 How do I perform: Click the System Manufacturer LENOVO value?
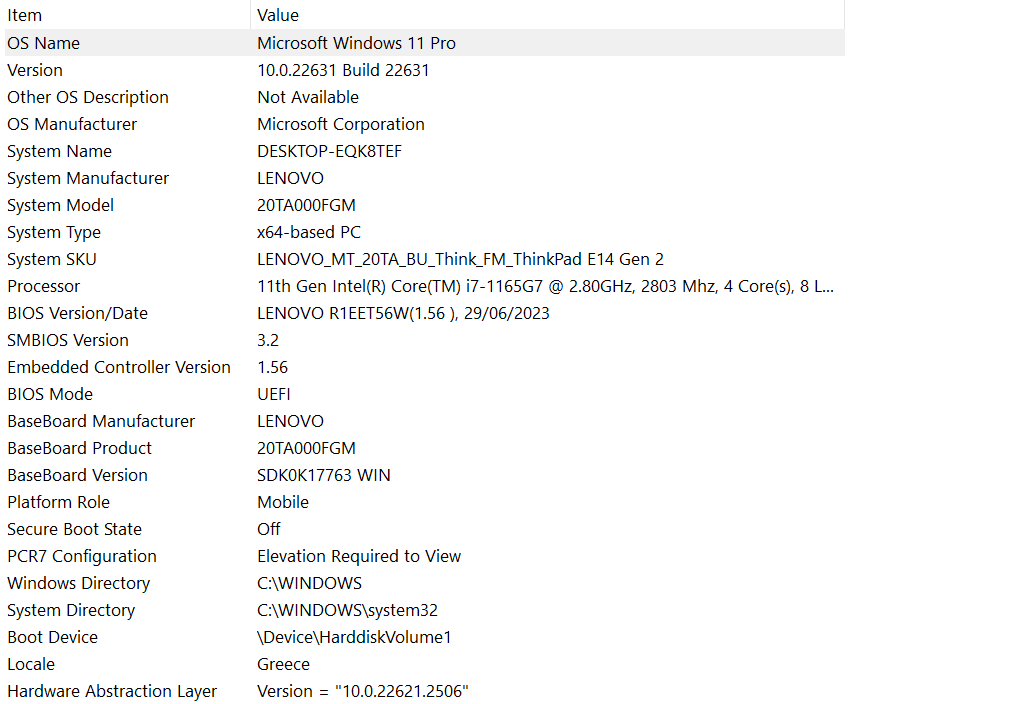click(x=290, y=178)
